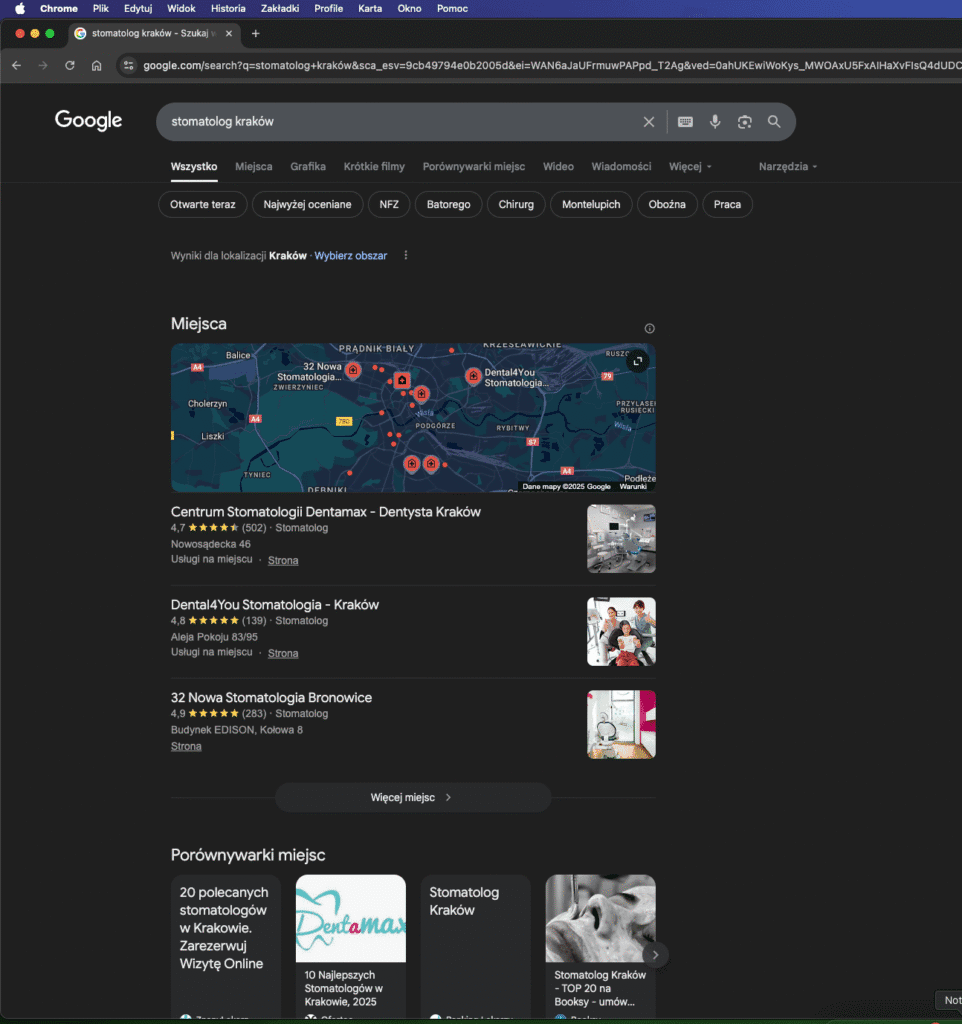Switch to the Miejsca tab
Viewport: 962px width, 1024px height.
(253, 167)
